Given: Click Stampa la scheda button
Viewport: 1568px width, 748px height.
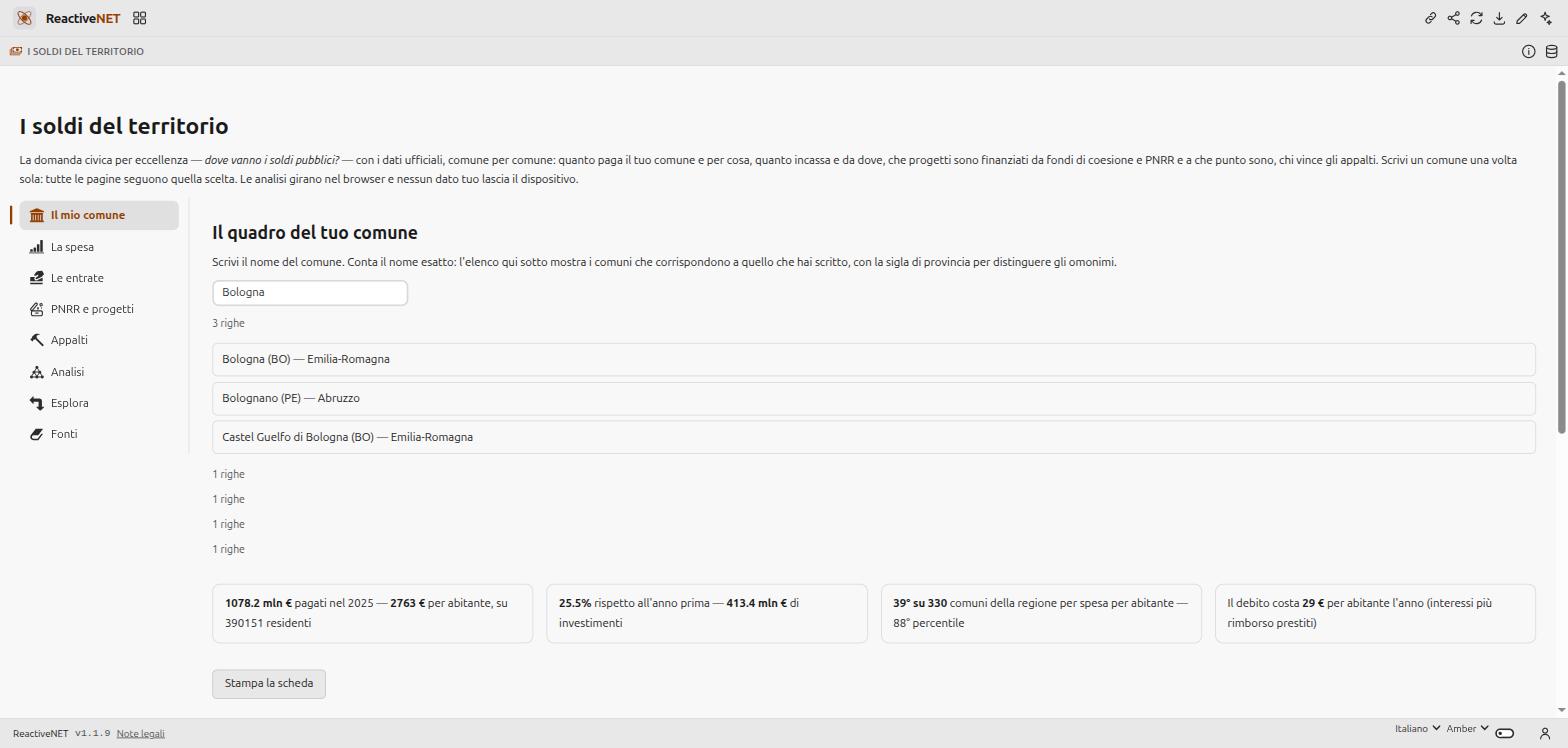Looking at the screenshot, I should [269, 684].
